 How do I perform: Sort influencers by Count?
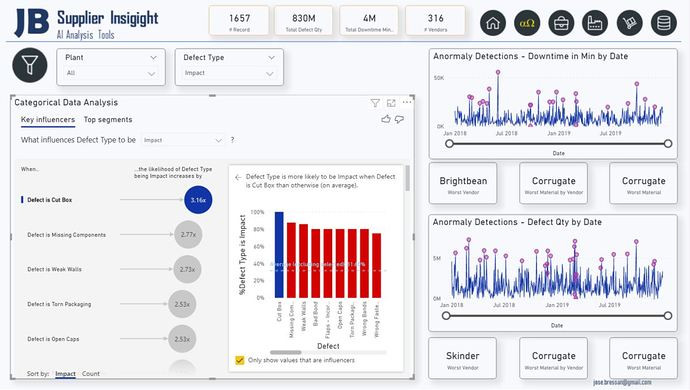tap(91, 374)
